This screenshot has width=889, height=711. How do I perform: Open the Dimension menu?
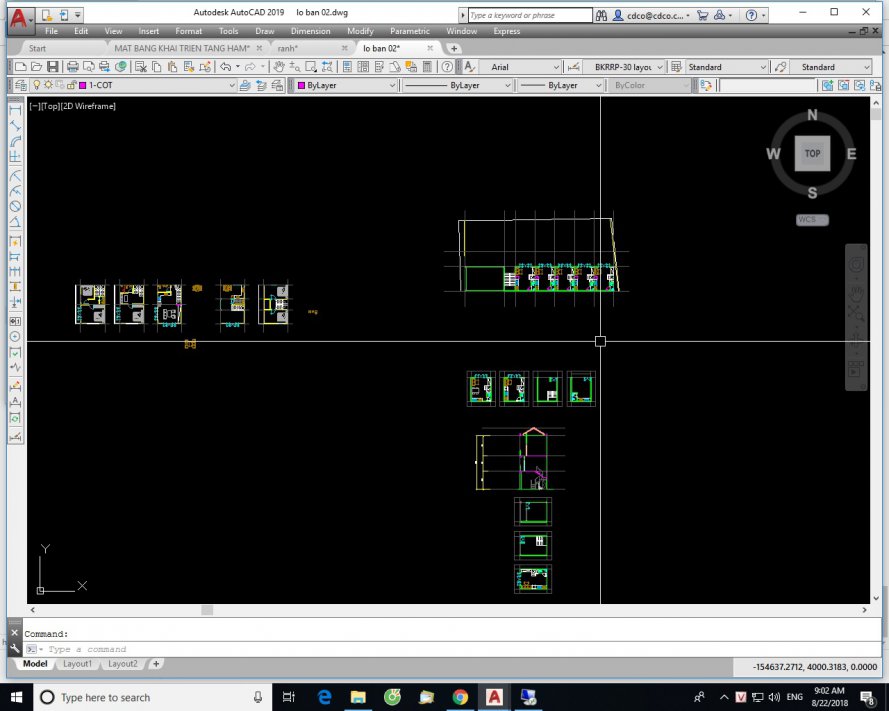(311, 31)
